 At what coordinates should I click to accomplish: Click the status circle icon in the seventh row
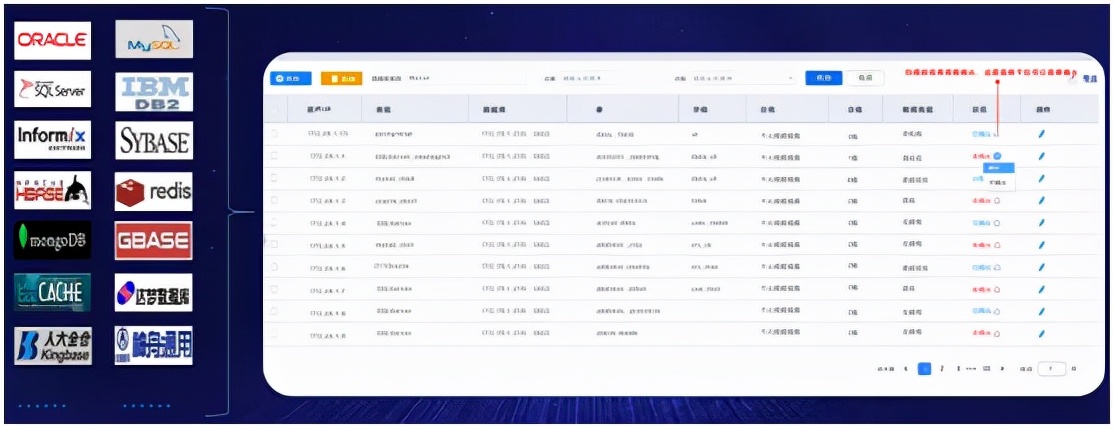tap(997, 267)
